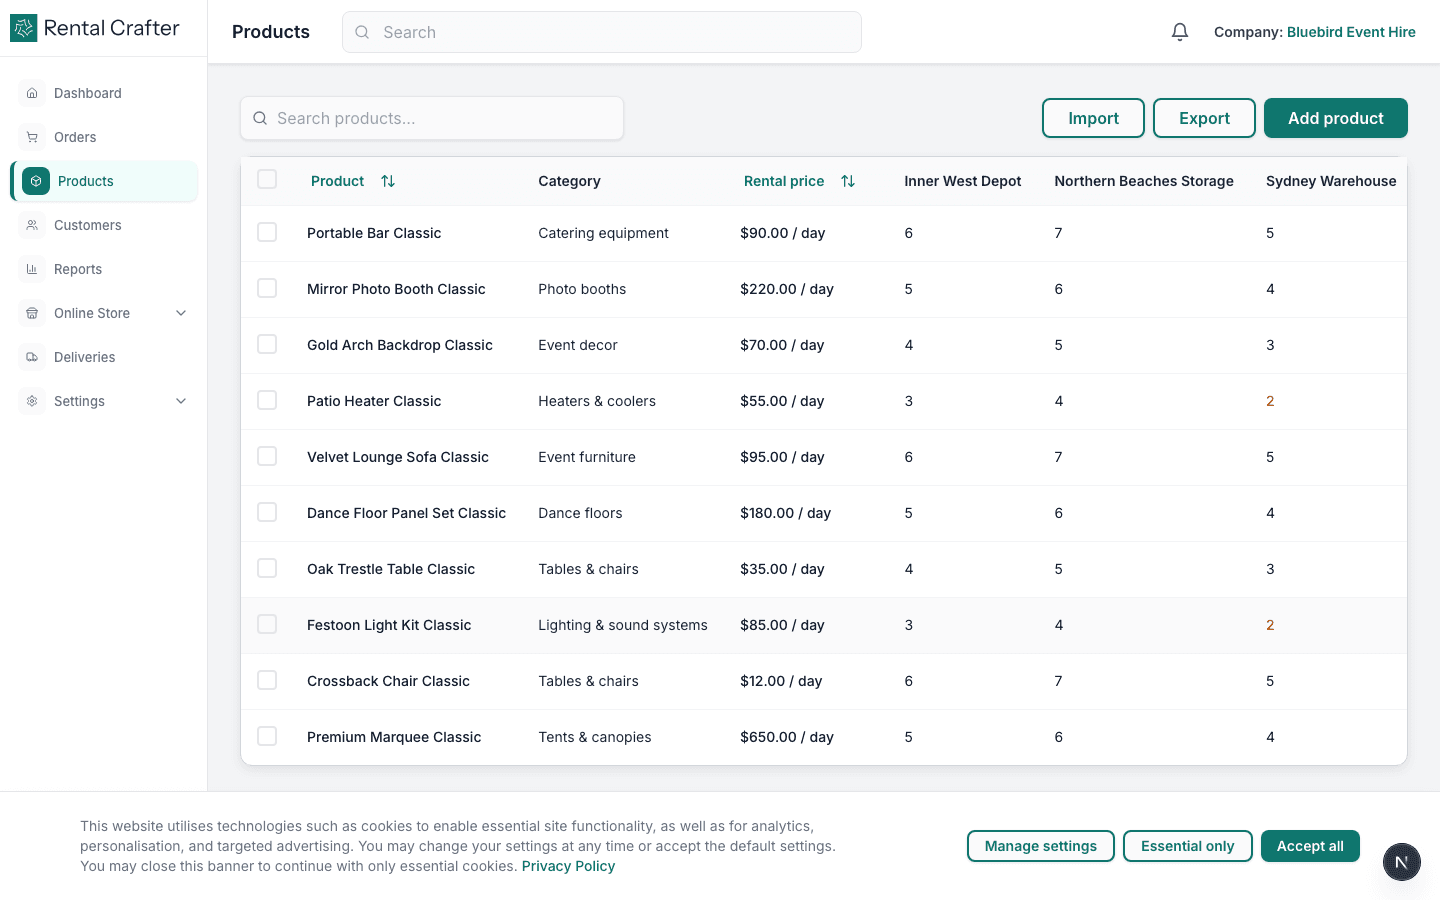Open notifications bell
1440x900 pixels.
[1180, 32]
